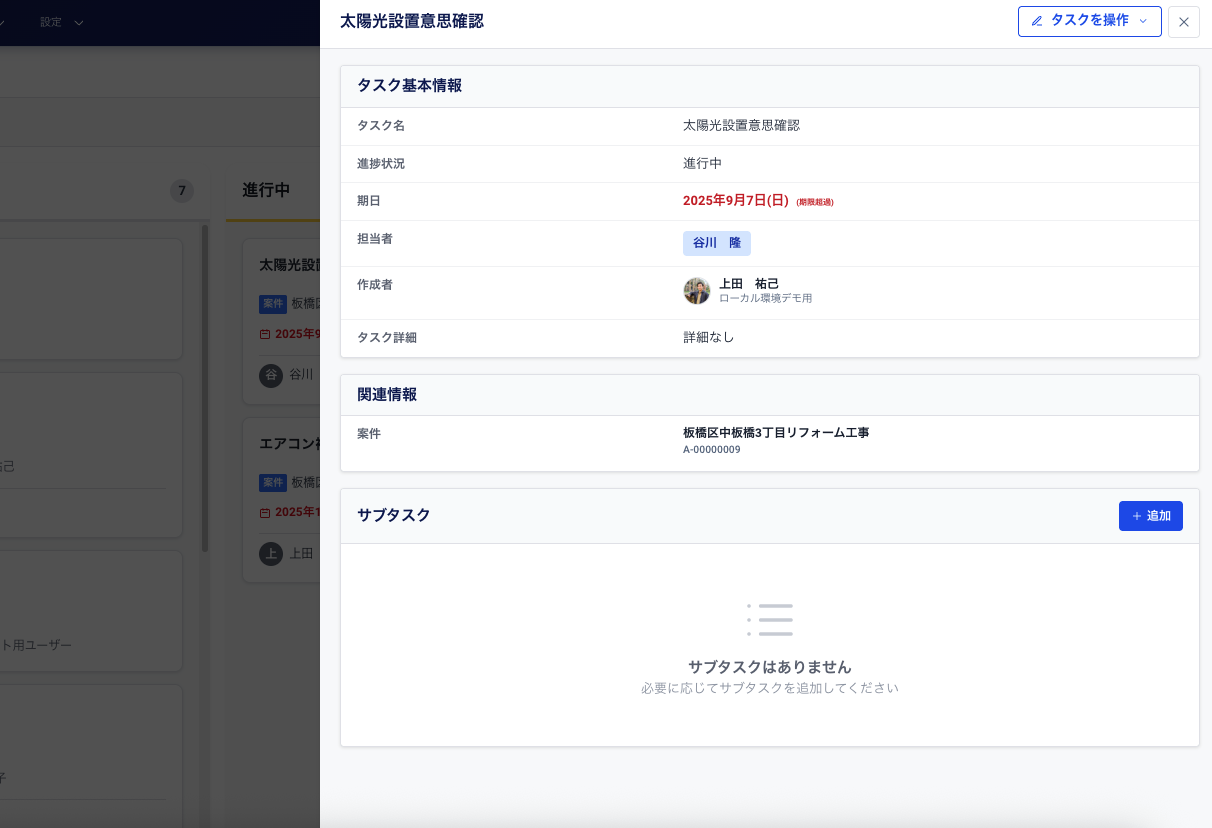1212x828 pixels.
Task: Click 上田 祐己 creator avatar photo
Action: click(696, 291)
